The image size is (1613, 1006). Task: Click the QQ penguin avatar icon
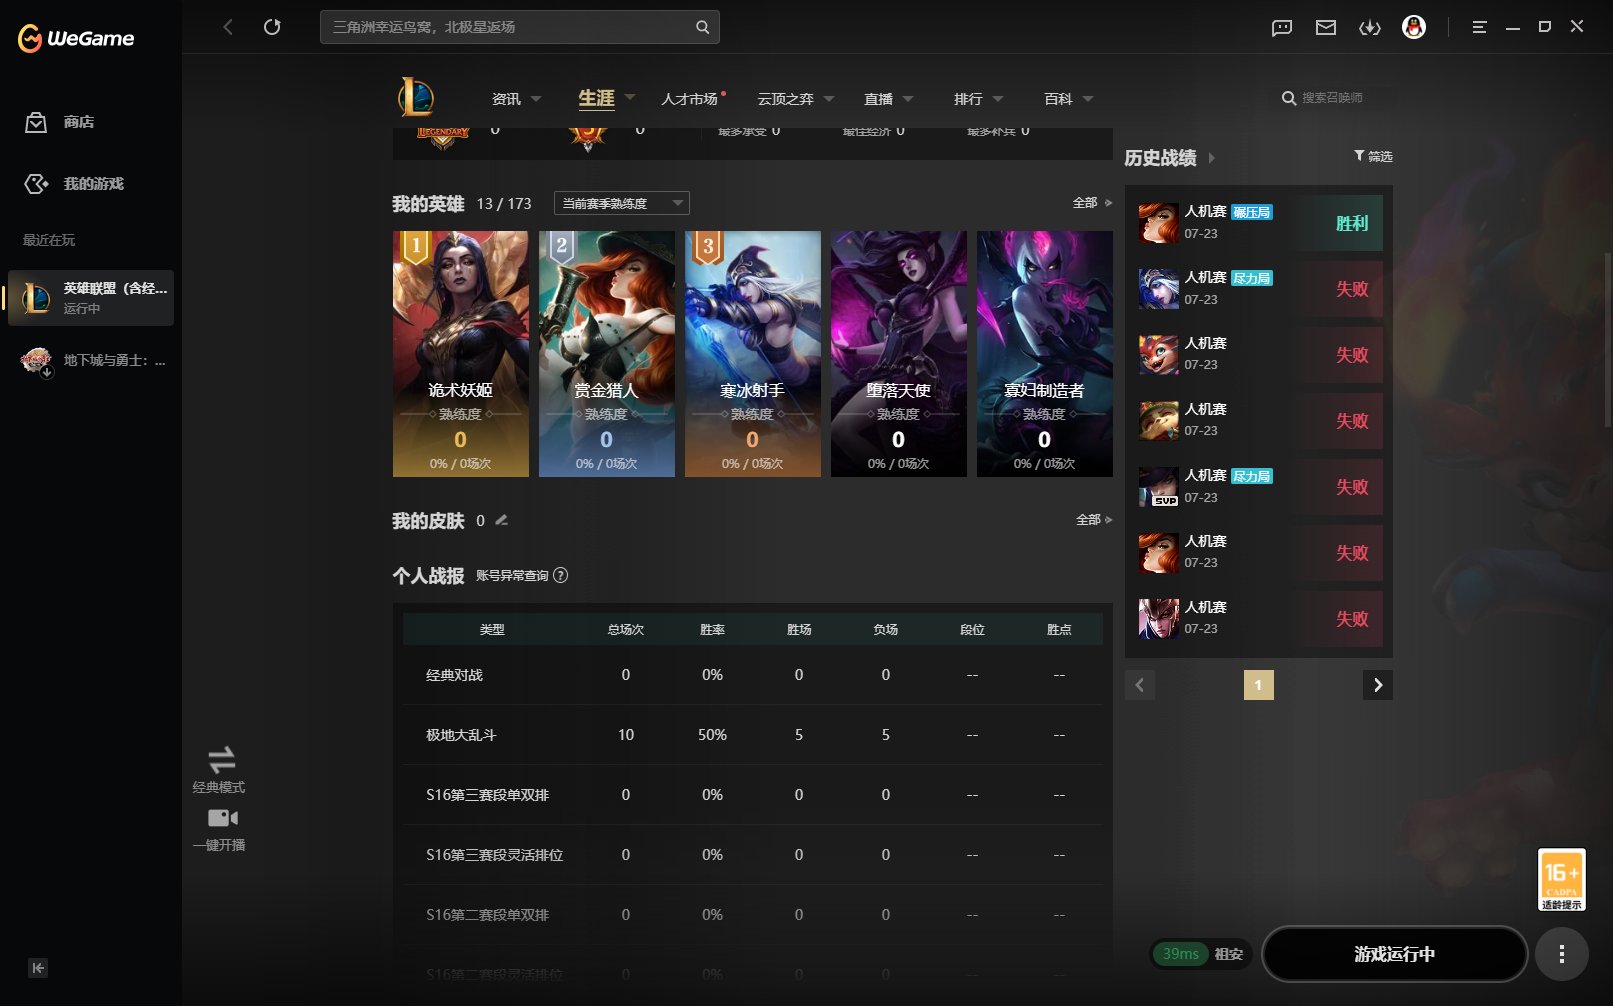(1414, 28)
